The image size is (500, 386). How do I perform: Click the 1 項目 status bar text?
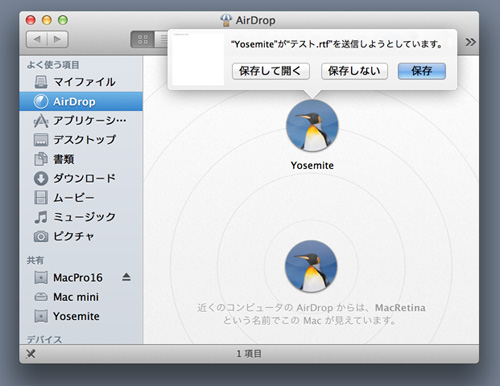coord(249,354)
